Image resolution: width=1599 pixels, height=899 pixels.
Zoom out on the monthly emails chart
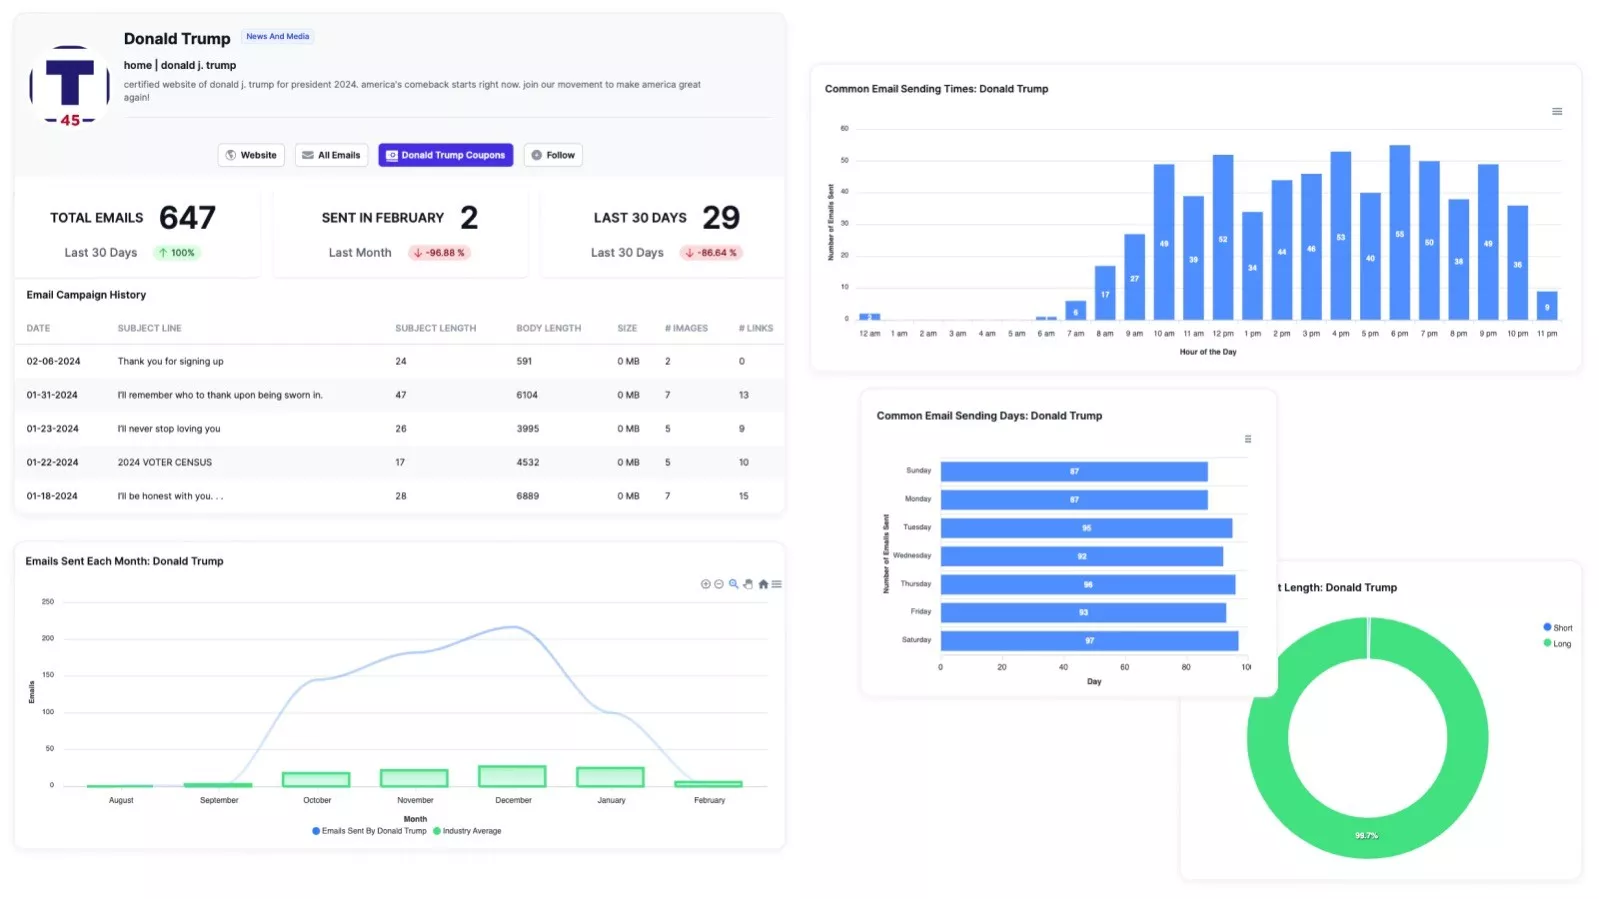(x=719, y=584)
